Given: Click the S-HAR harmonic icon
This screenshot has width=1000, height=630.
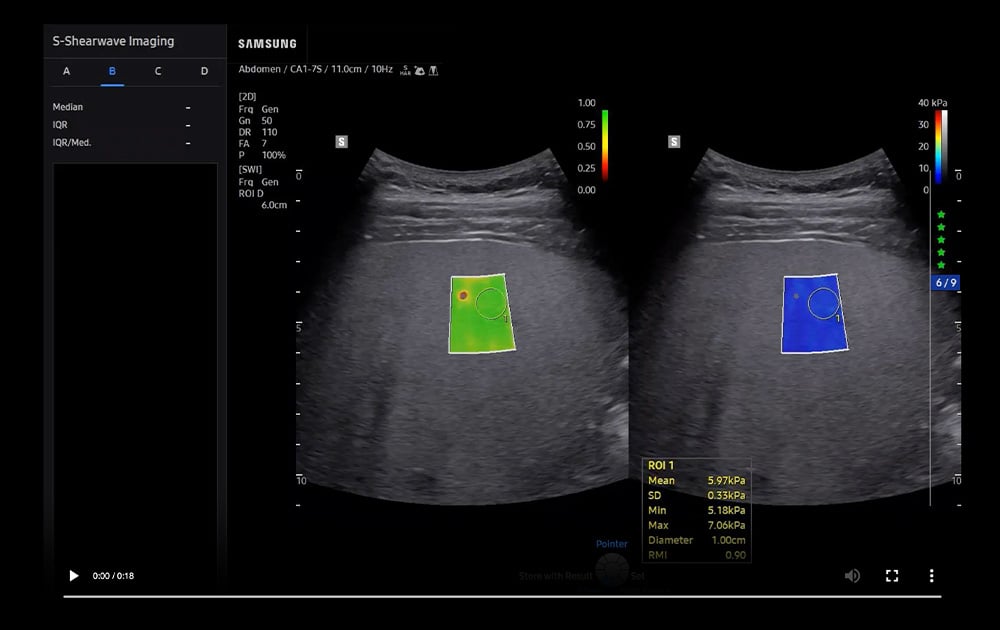Looking at the screenshot, I should tap(405, 70).
